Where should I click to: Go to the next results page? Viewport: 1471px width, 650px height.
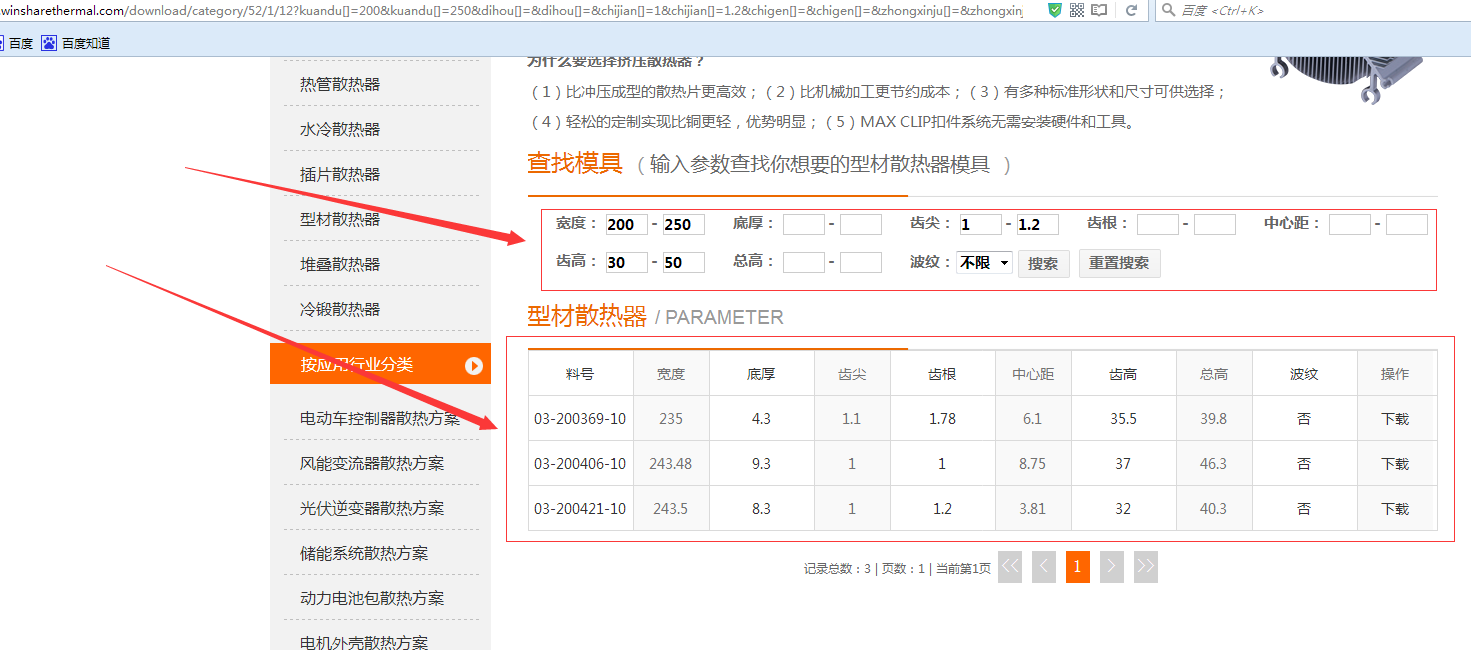[x=1111, y=567]
